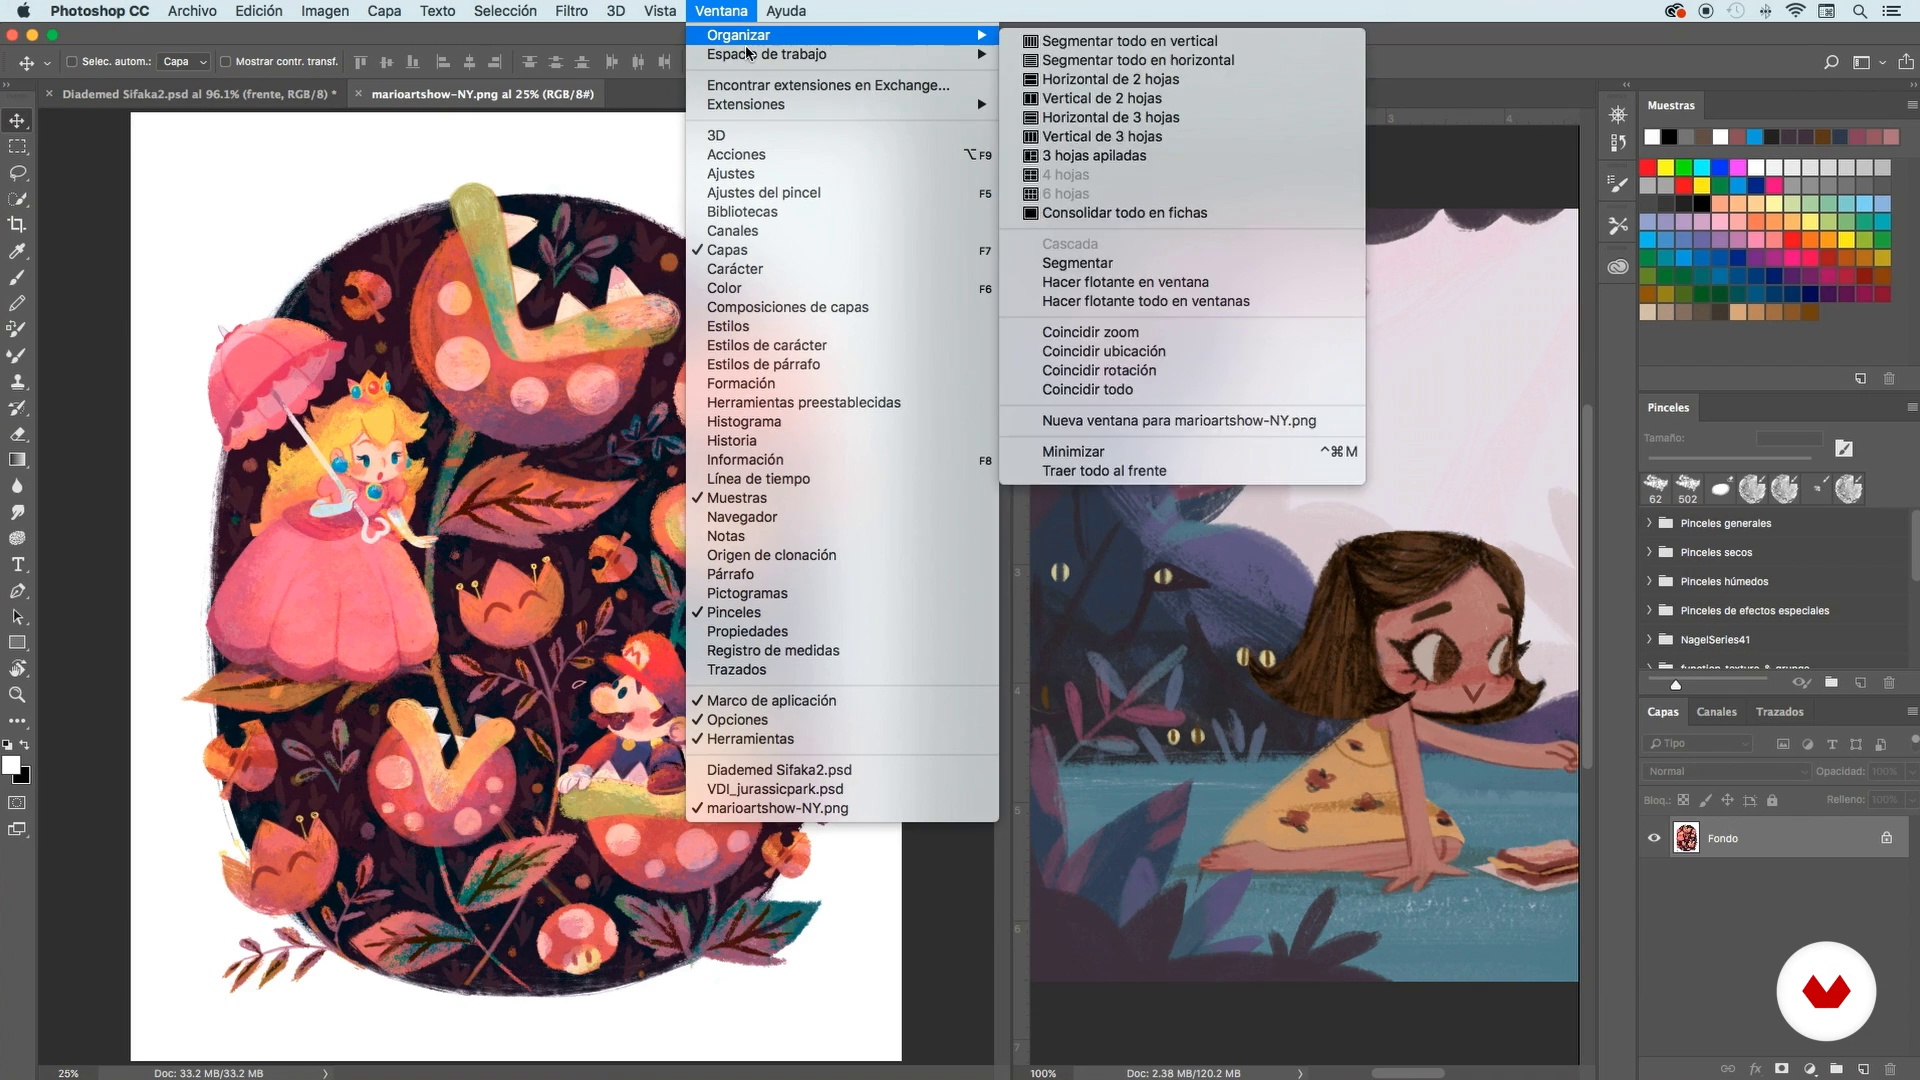Toggle Quick Mask mode icon
This screenshot has width=1920, height=1080.
point(17,803)
